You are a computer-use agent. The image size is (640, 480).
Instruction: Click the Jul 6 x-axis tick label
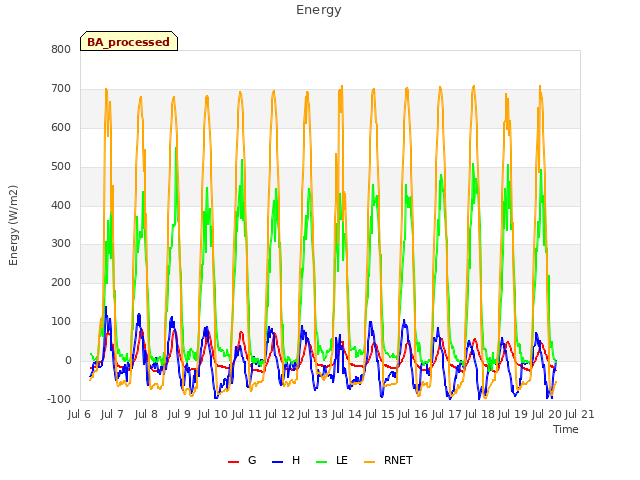(x=79, y=415)
